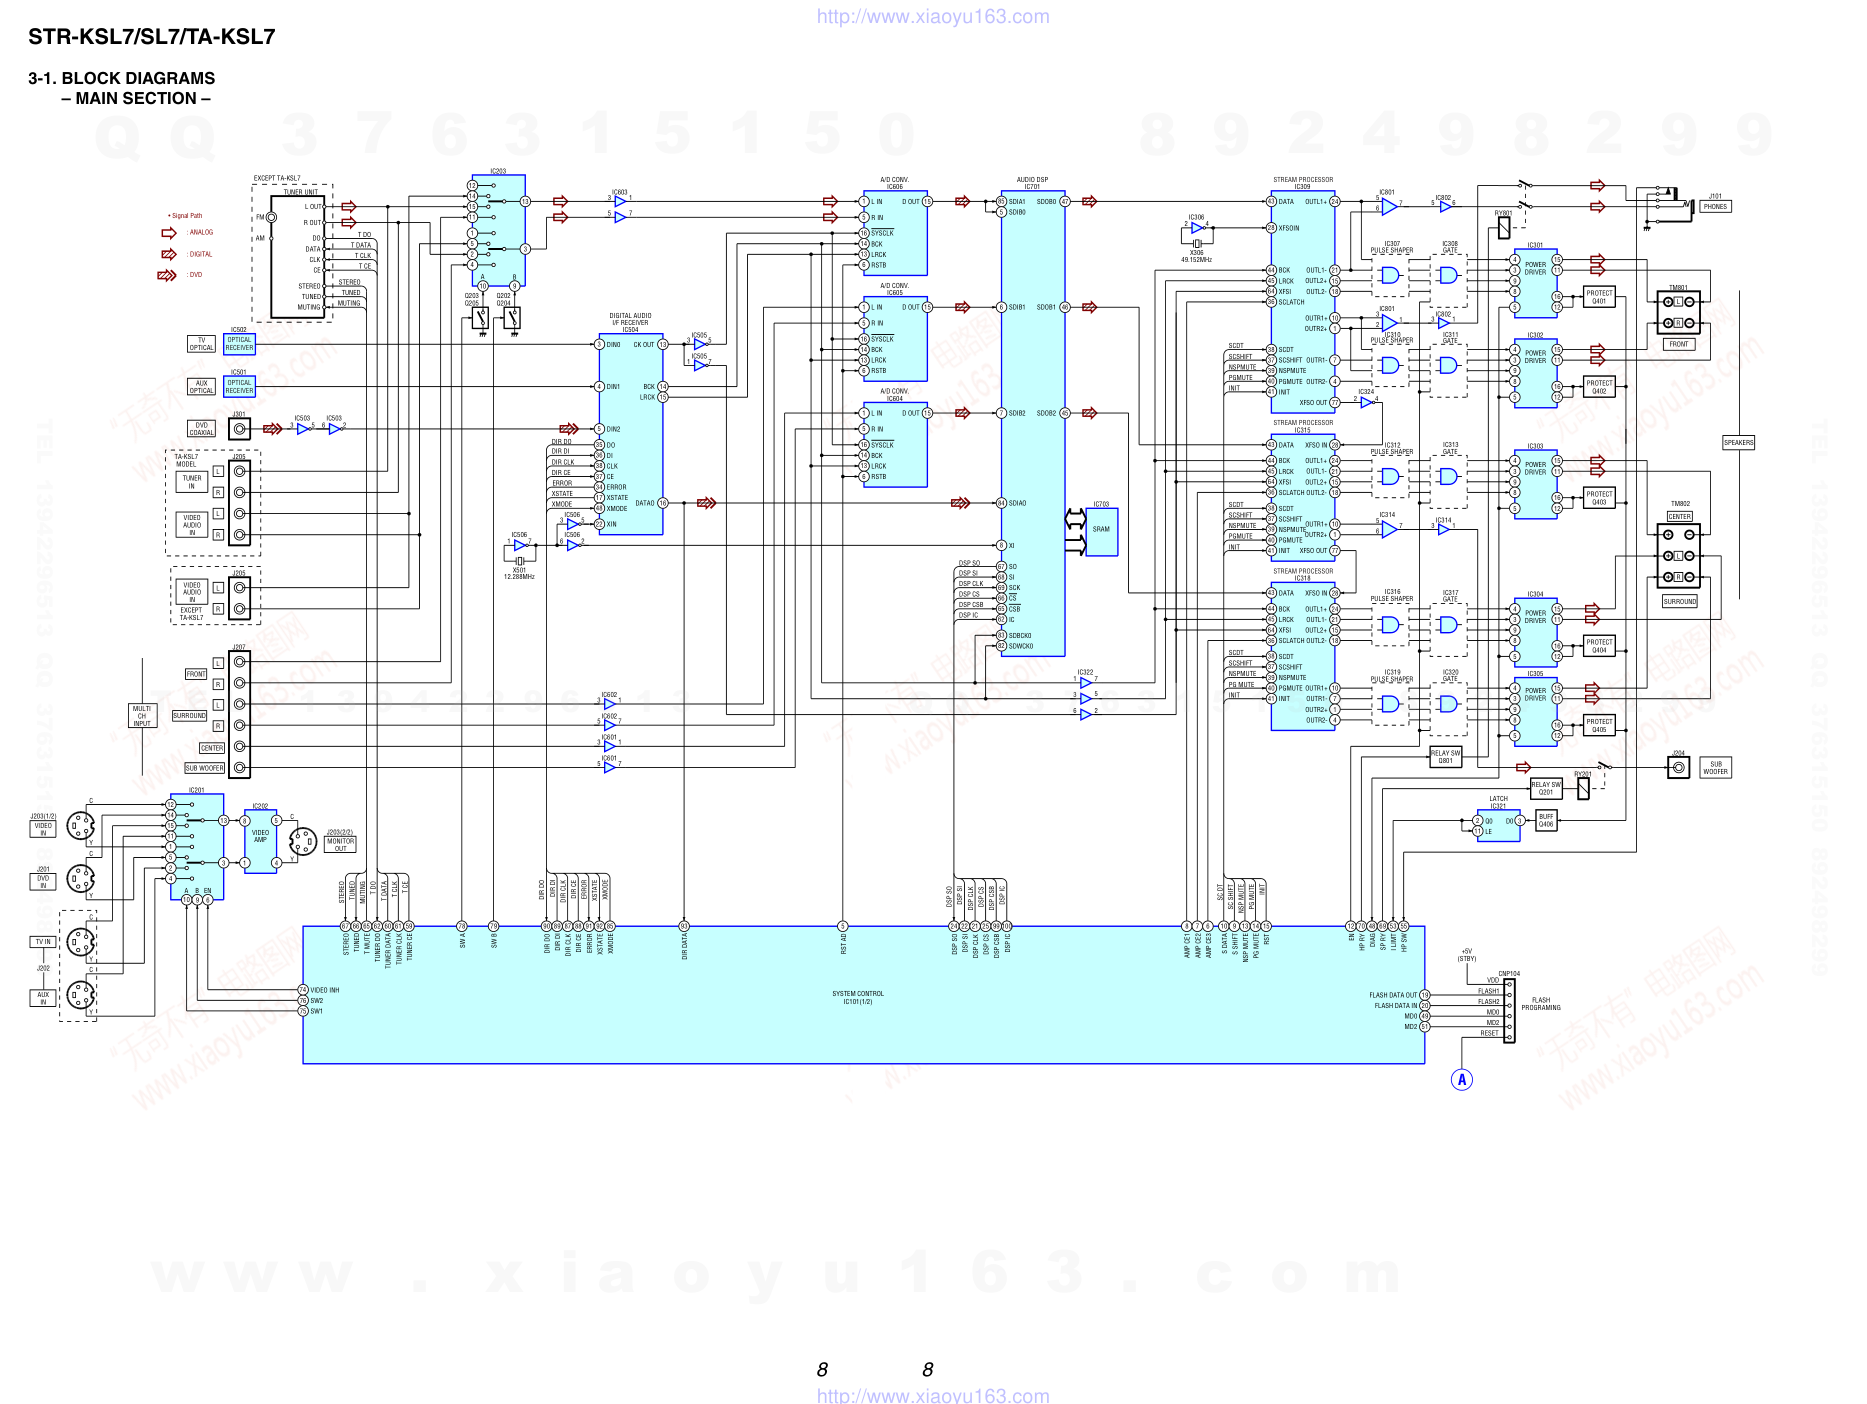Click the AUX OPTICAL input label

[202, 387]
